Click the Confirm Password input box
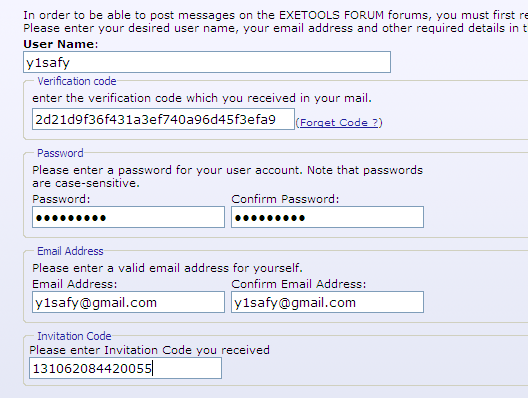Image resolution: width=528 pixels, height=398 pixels. tap(327, 217)
